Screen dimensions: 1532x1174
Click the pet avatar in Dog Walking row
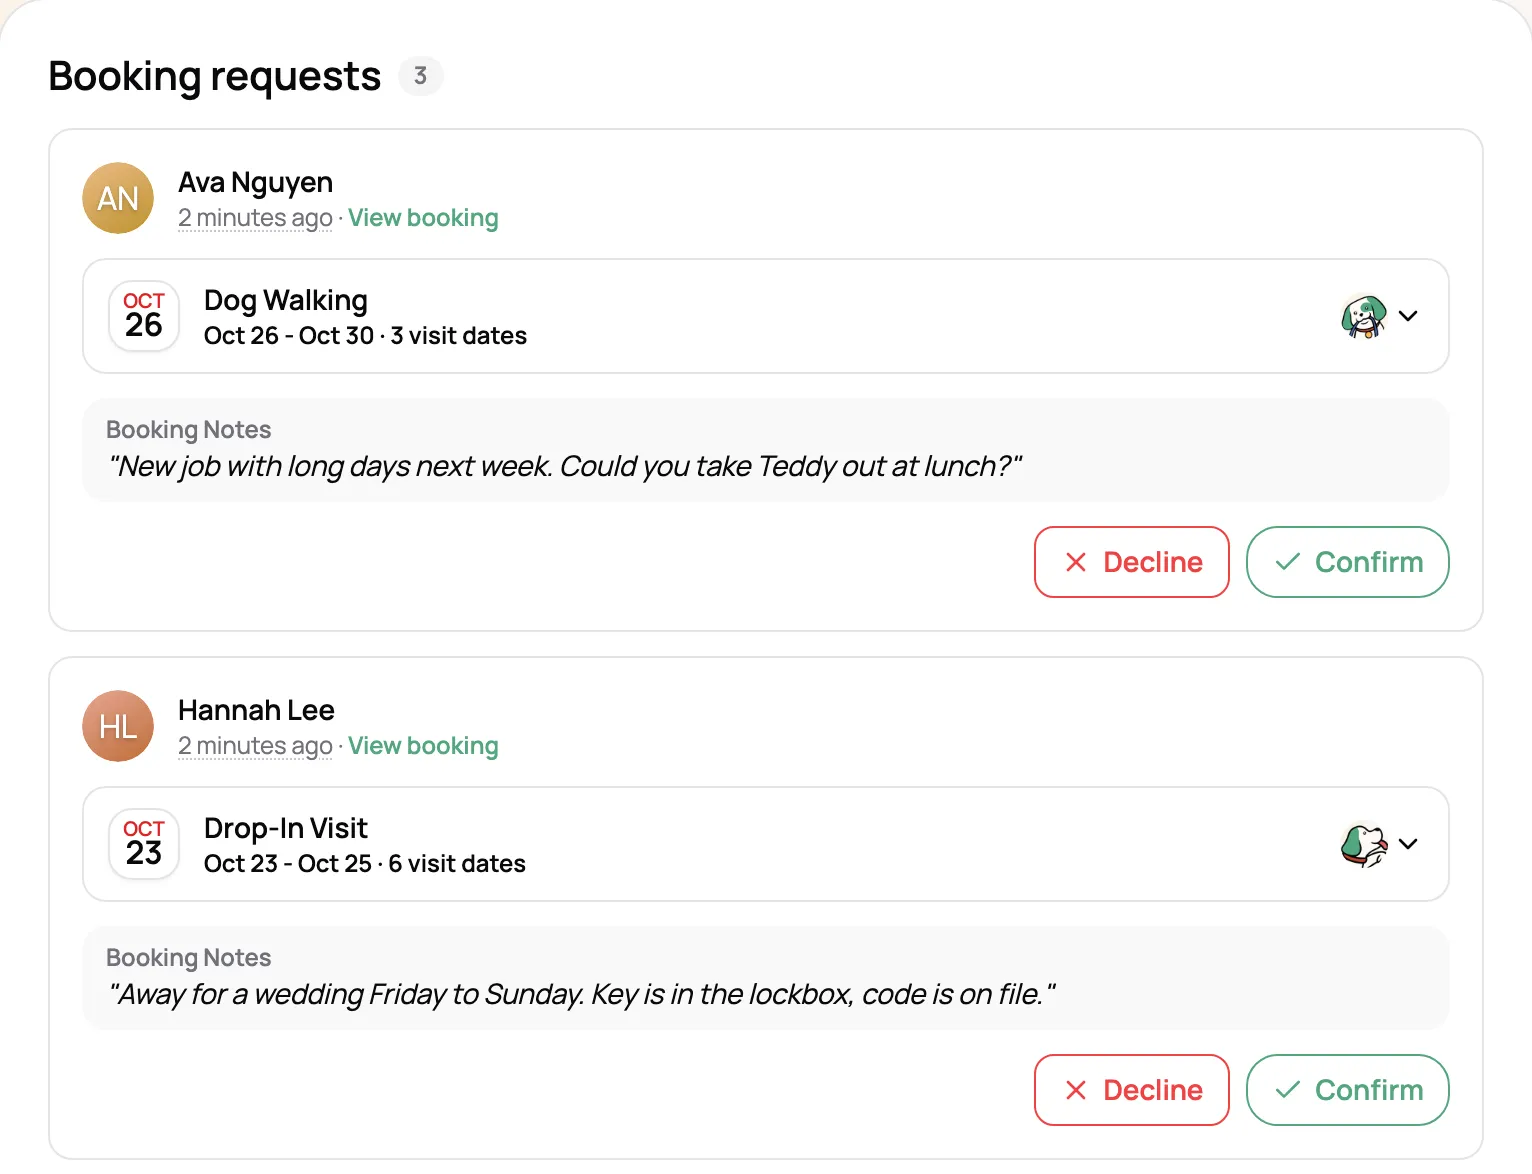coord(1364,316)
